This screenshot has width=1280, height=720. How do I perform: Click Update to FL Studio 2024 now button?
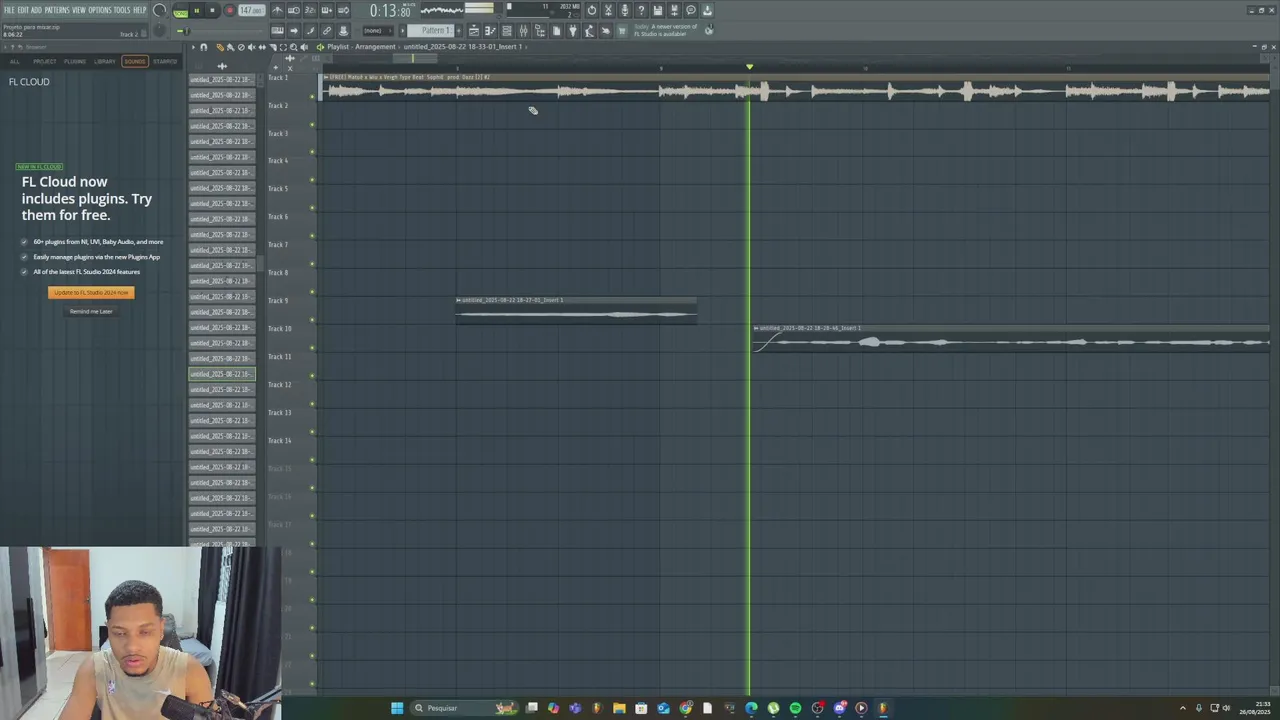coord(91,292)
